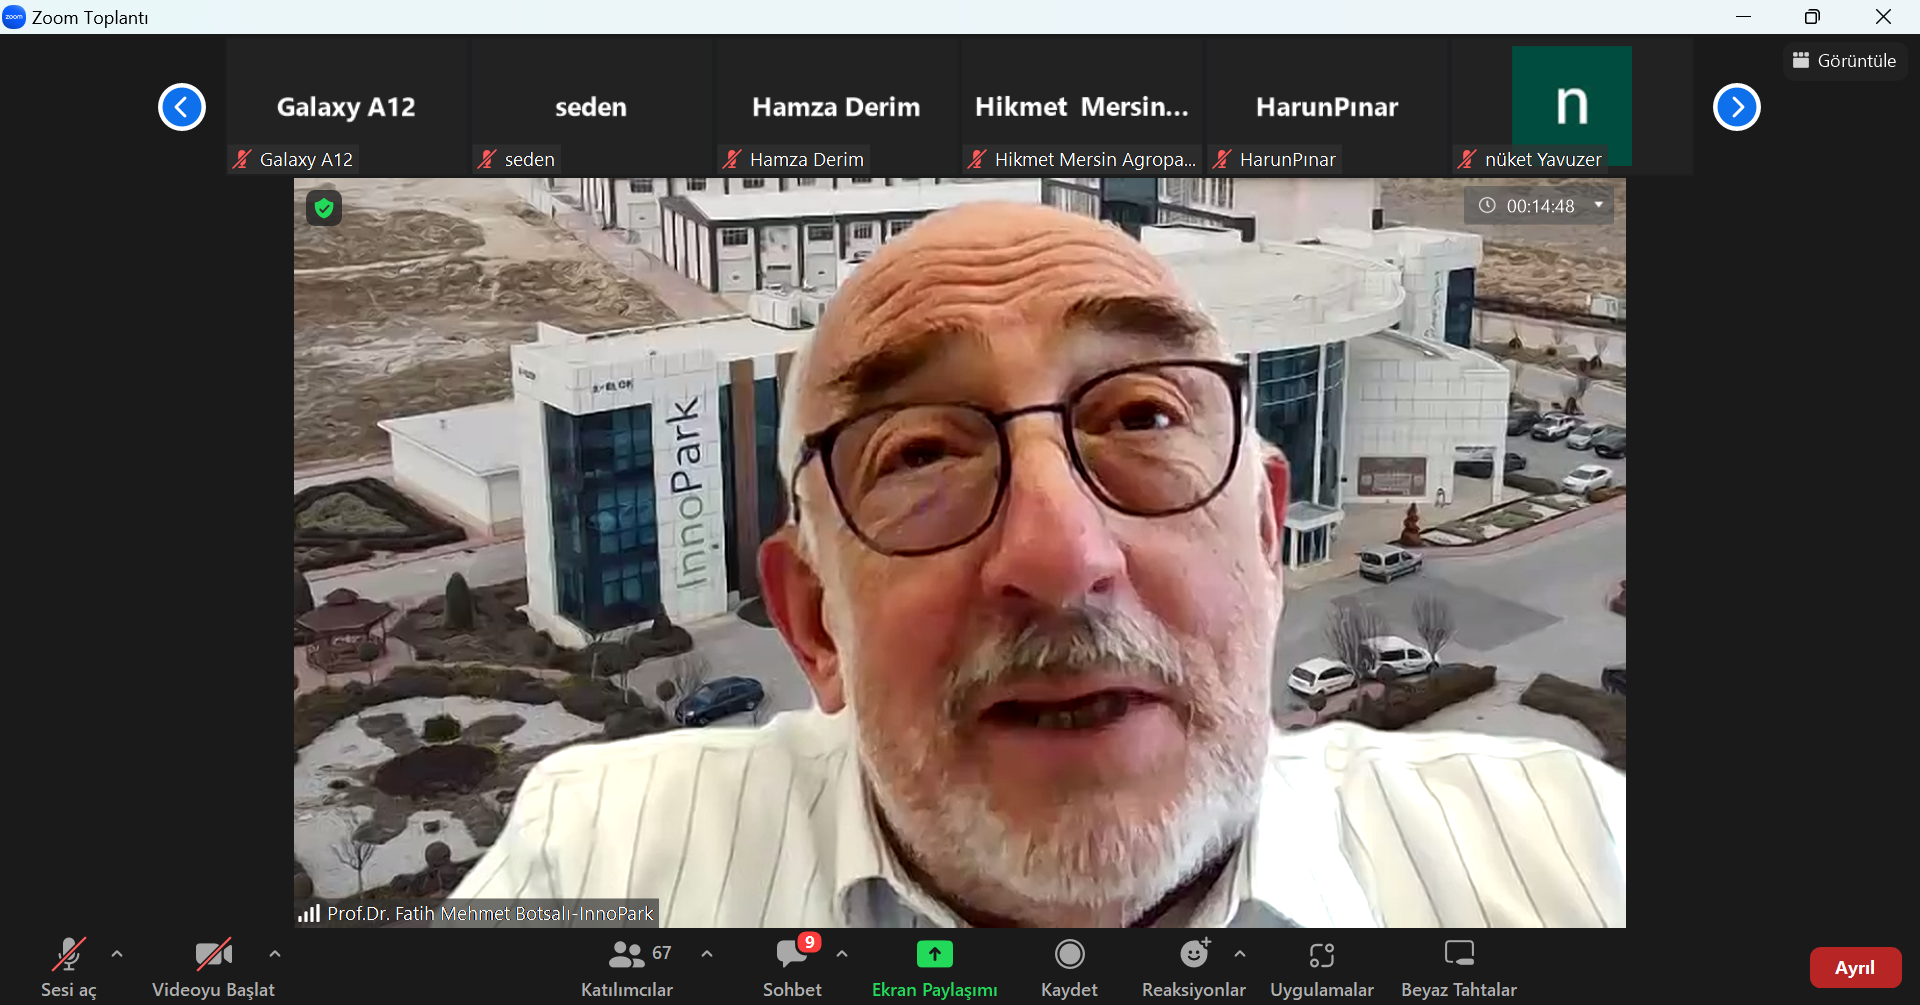The width and height of the screenshot is (1920, 1005).
Task: Expand the participants options chevron
Action: click(707, 954)
